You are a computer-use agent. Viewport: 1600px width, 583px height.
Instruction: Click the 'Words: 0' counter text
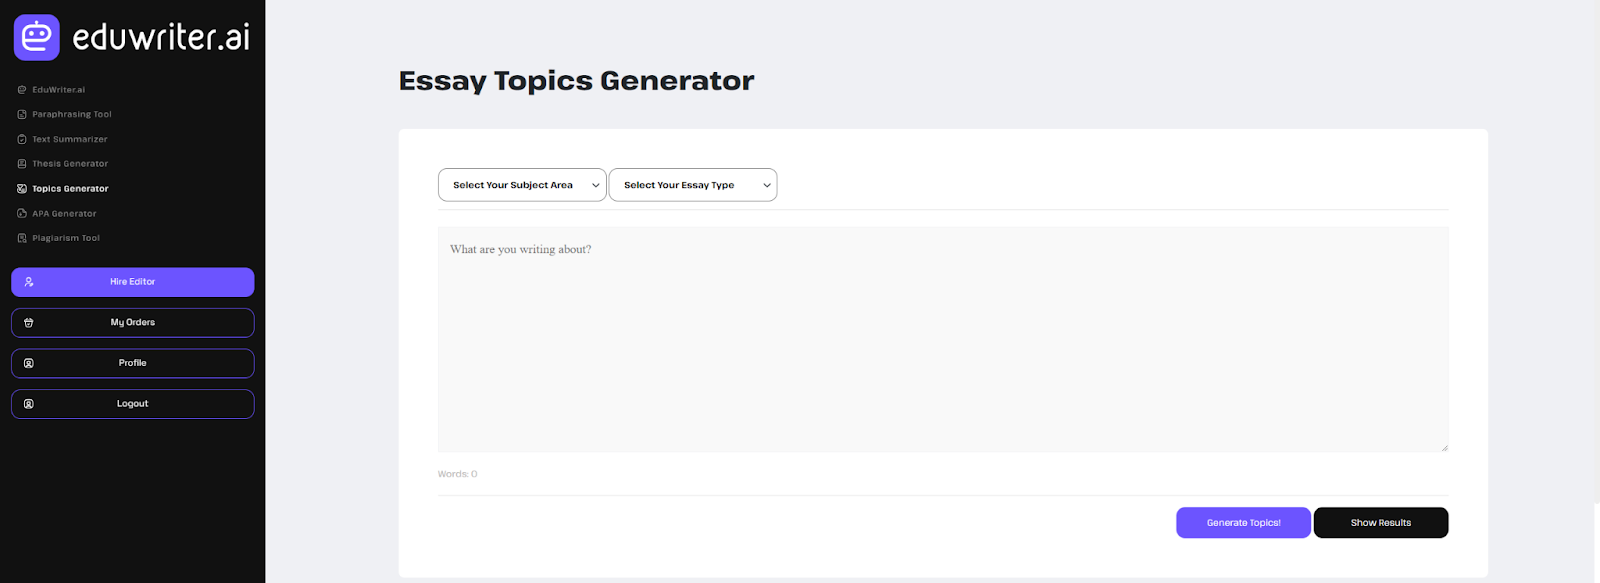(x=457, y=474)
